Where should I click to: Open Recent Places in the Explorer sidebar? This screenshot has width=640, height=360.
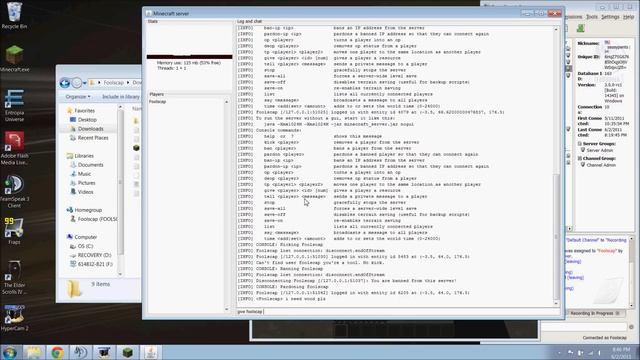pos(93,138)
